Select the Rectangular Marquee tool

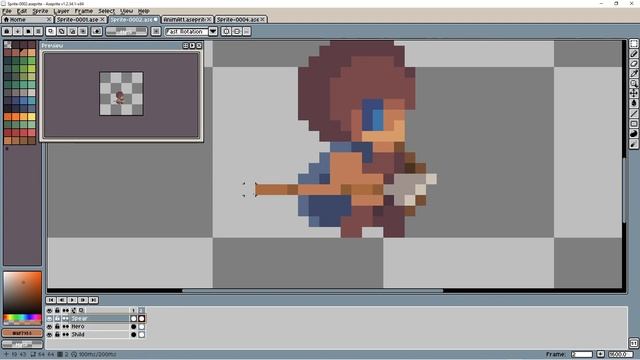(x=633, y=44)
